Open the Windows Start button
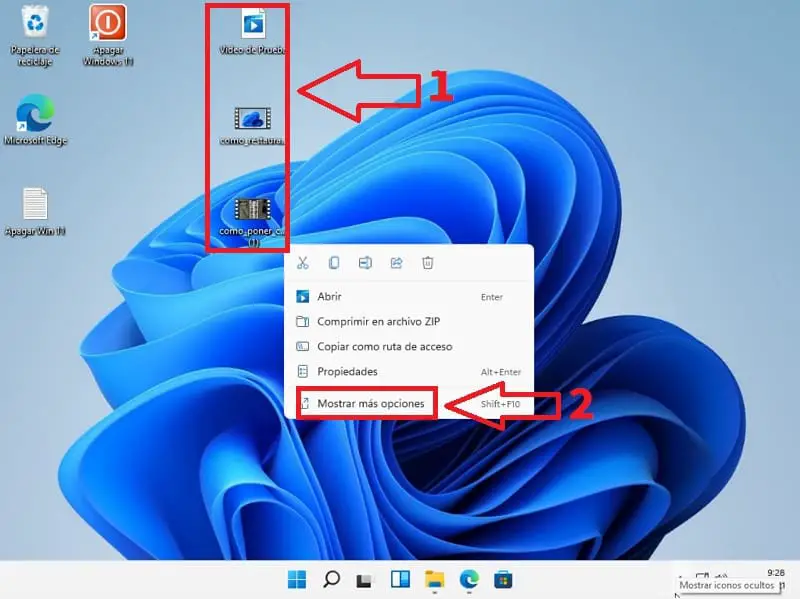 pyautogui.click(x=297, y=579)
